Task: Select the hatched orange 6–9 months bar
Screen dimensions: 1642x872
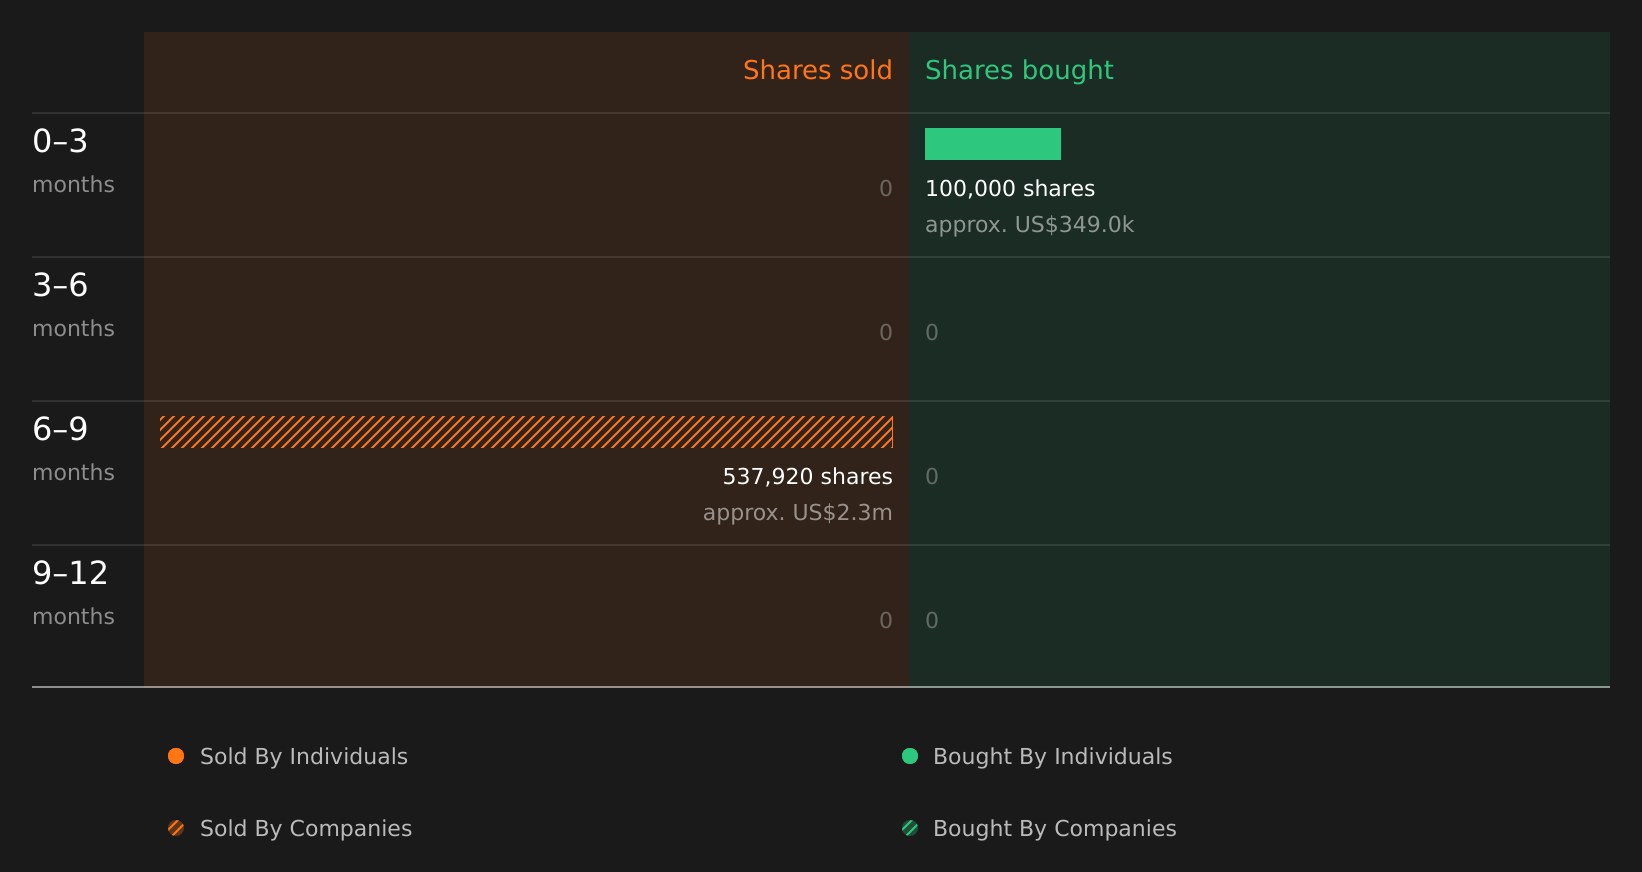Action: click(x=526, y=432)
